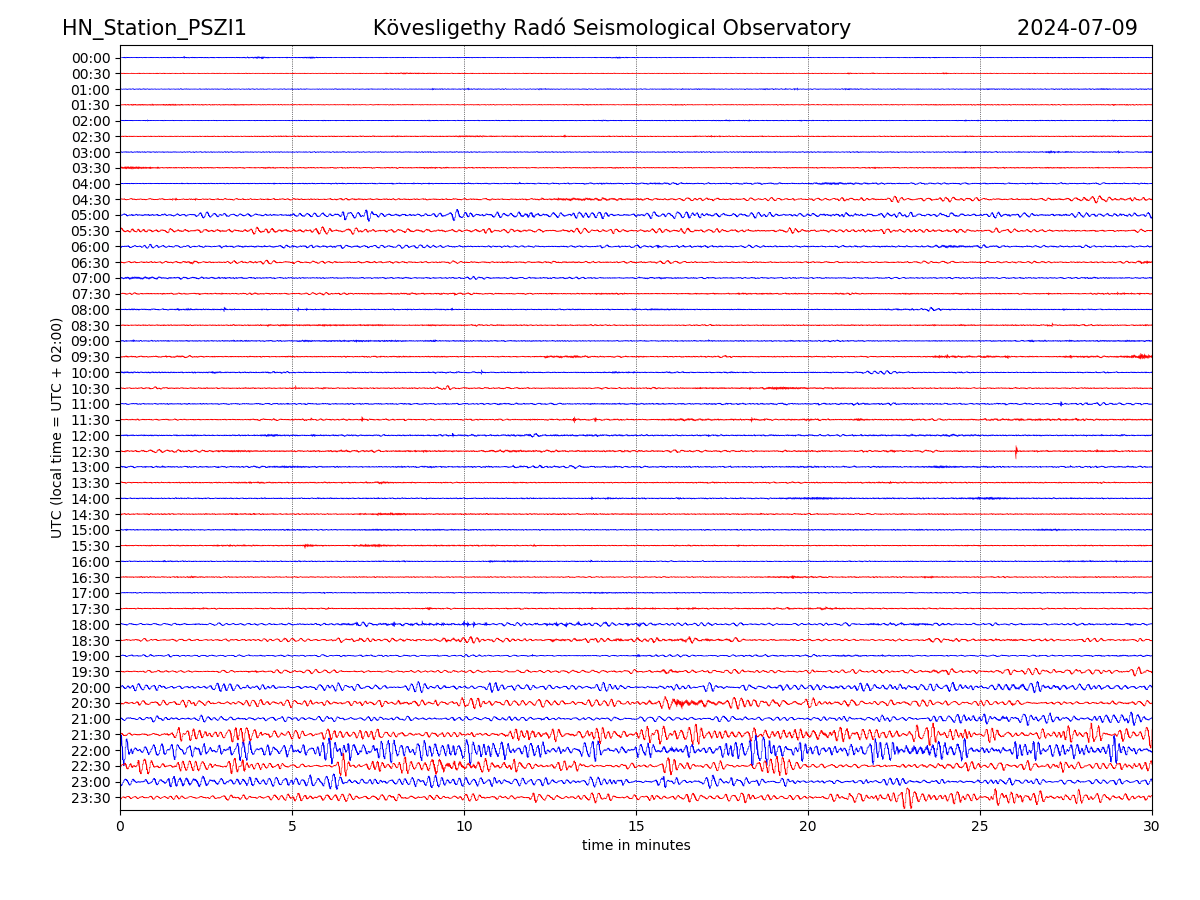Click the 5 tick on minutes axis
Viewport: 1200px width, 900px height.
292,827
